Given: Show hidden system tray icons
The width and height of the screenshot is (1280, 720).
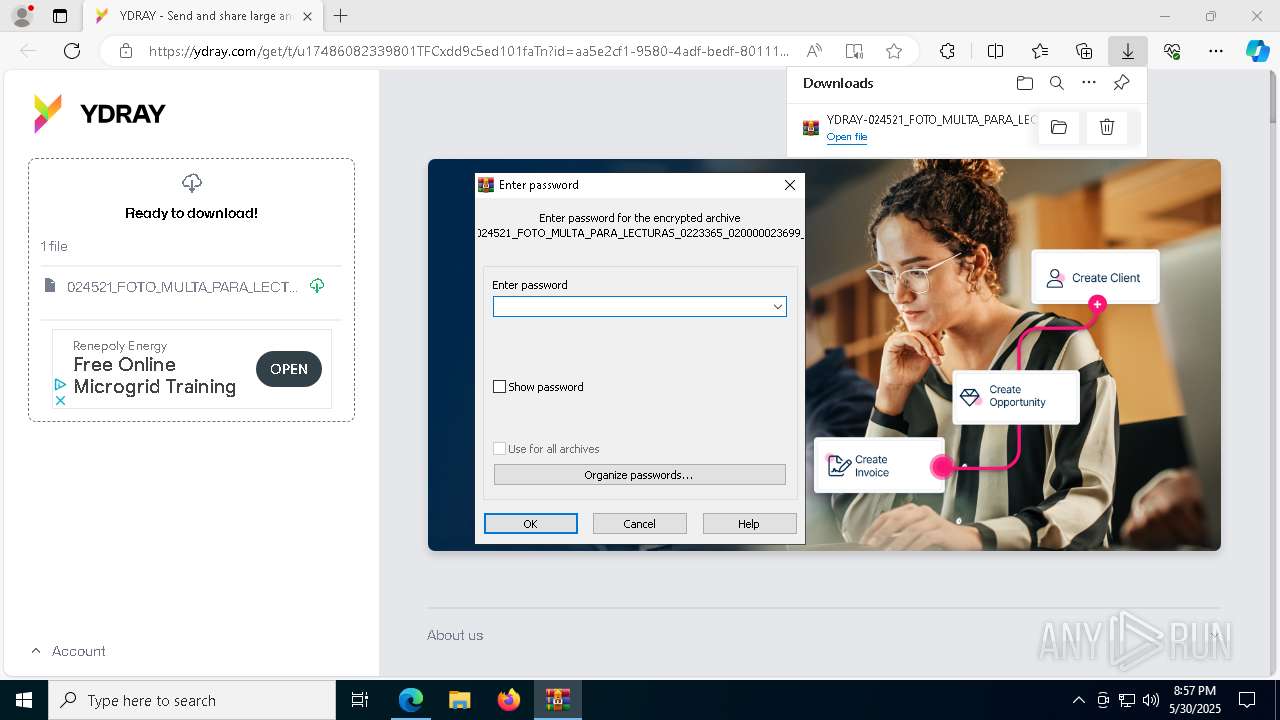Looking at the screenshot, I should (x=1078, y=700).
